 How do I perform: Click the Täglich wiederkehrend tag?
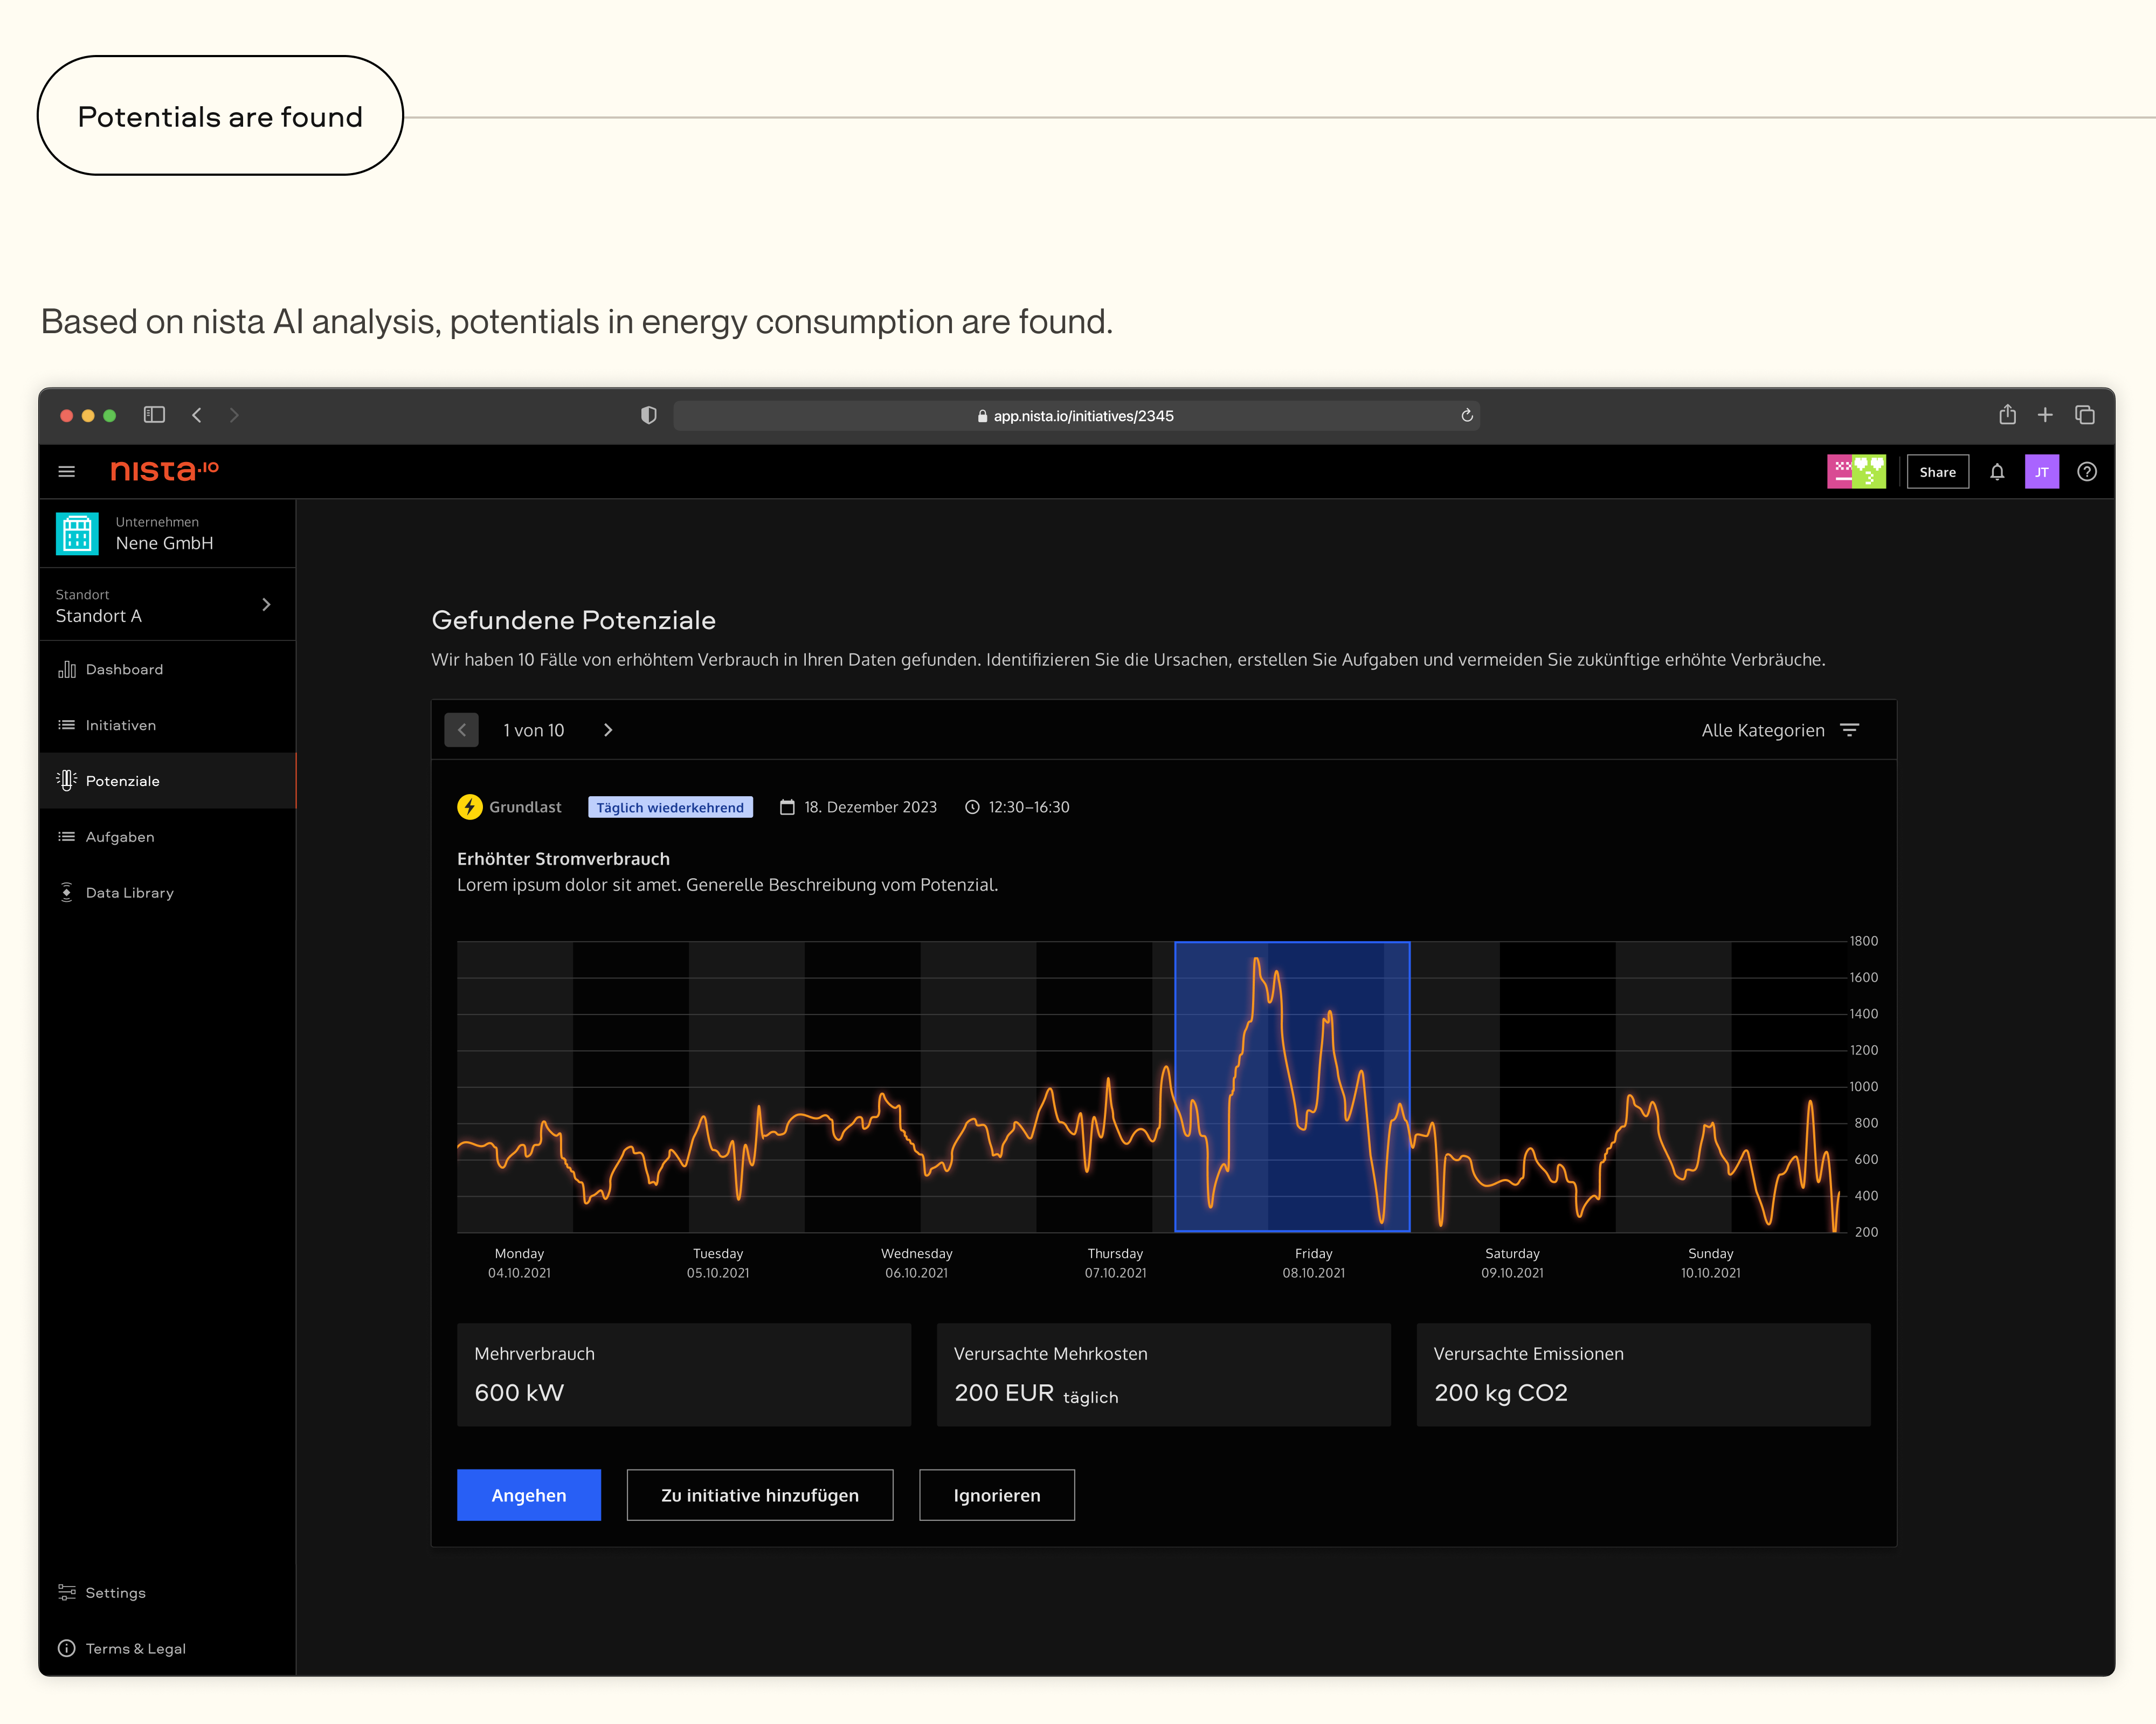pyautogui.click(x=670, y=807)
